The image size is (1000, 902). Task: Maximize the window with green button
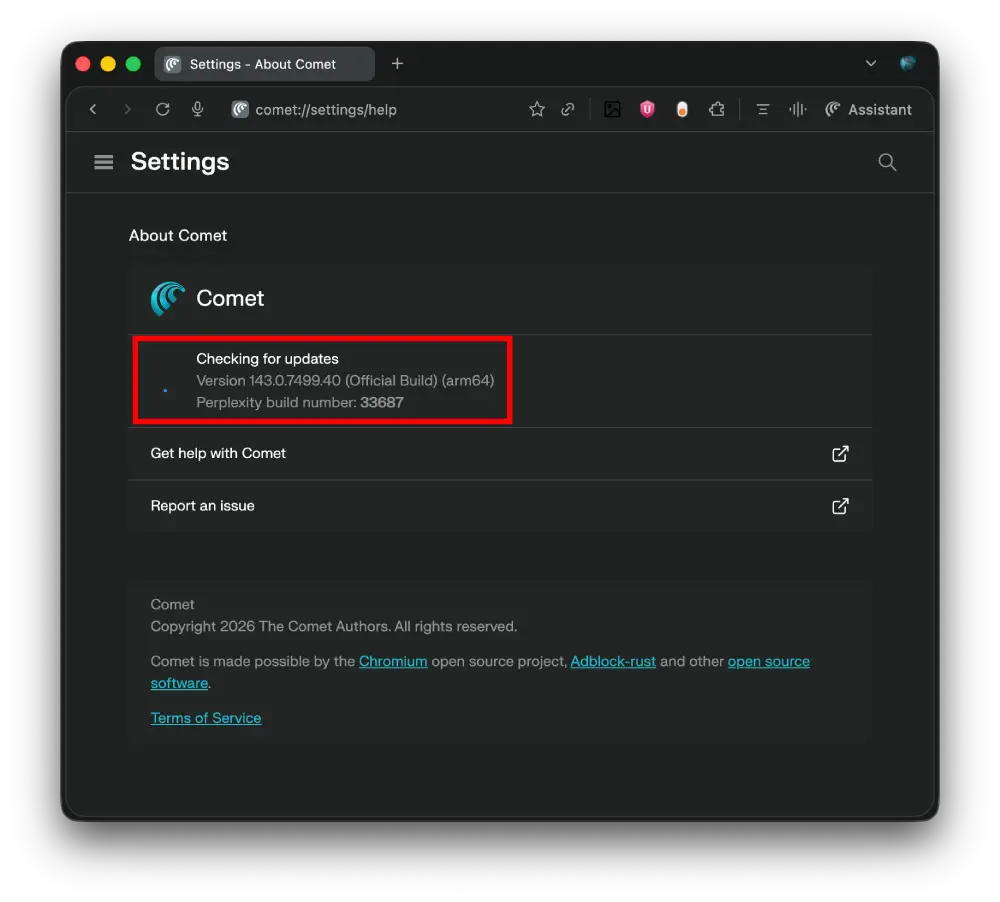133,64
